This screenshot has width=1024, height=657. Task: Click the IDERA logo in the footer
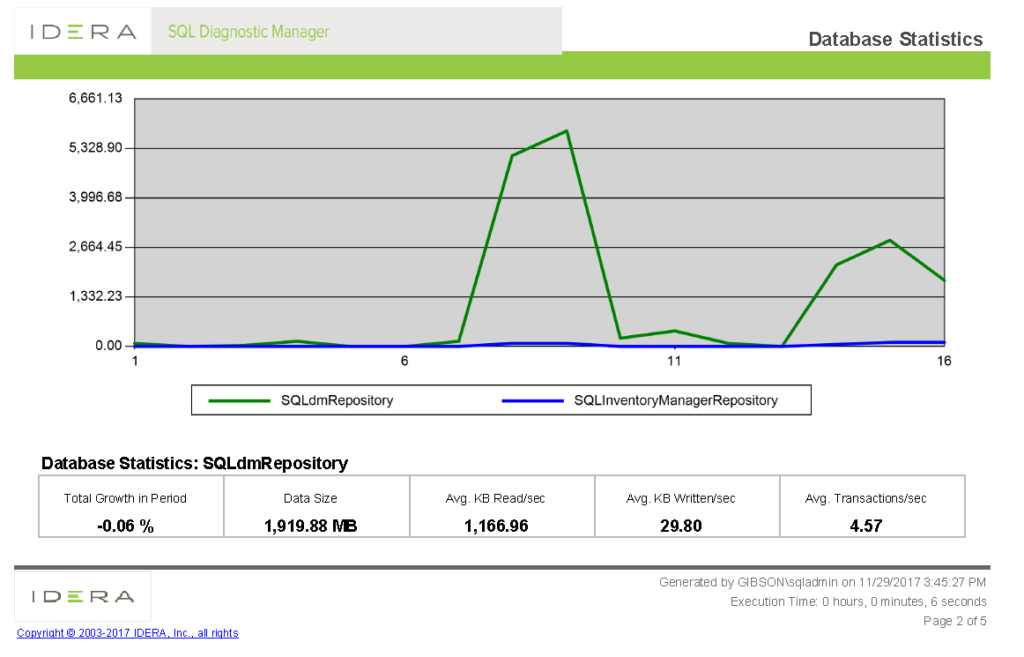(x=82, y=595)
